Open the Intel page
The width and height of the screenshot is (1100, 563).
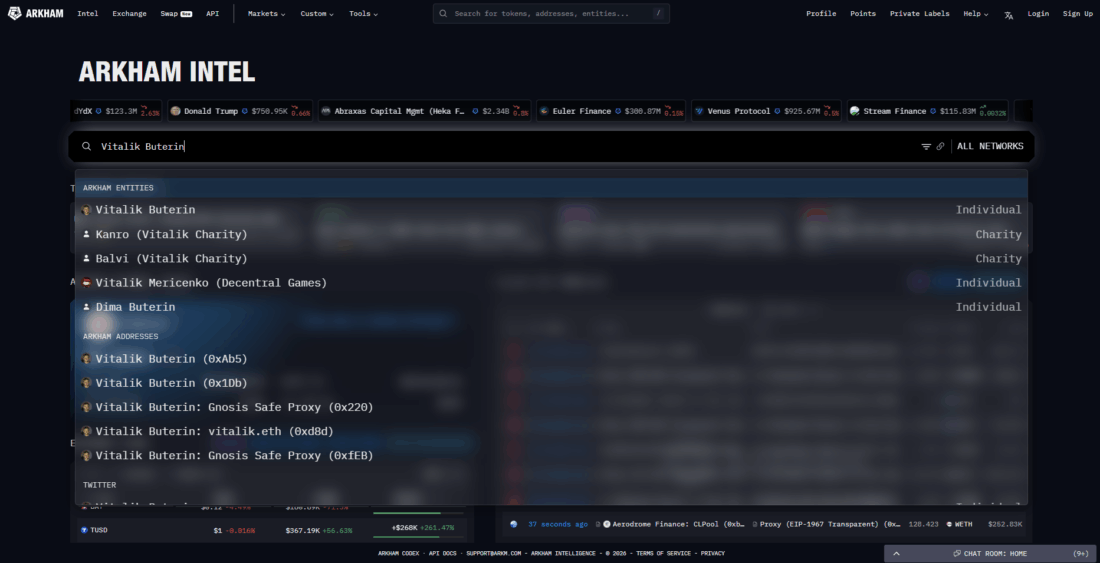point(88,13)
